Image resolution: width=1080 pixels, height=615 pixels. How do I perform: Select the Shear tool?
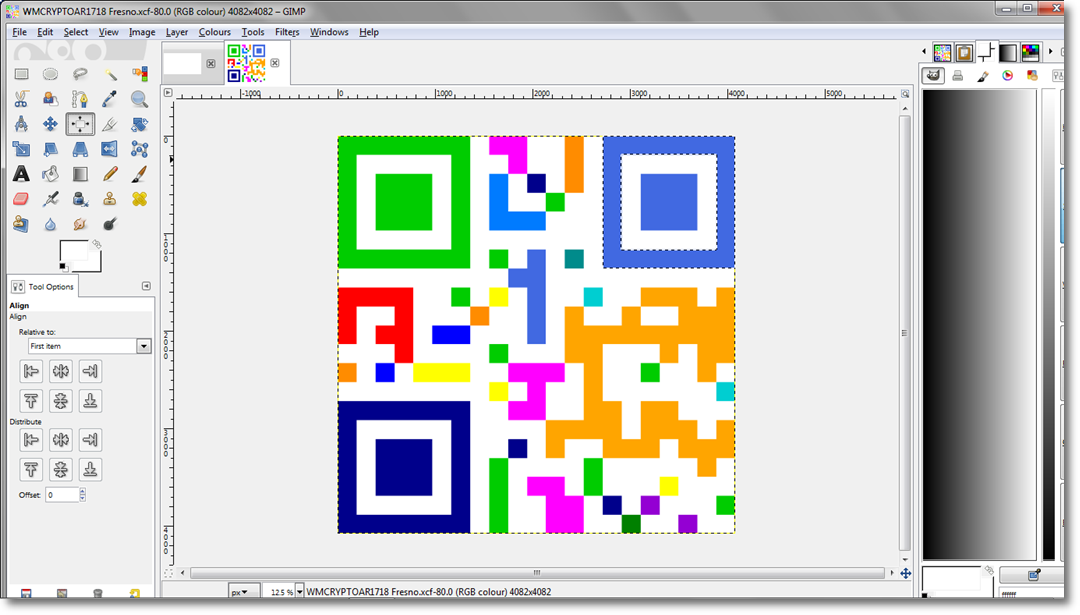click(50, 149)
